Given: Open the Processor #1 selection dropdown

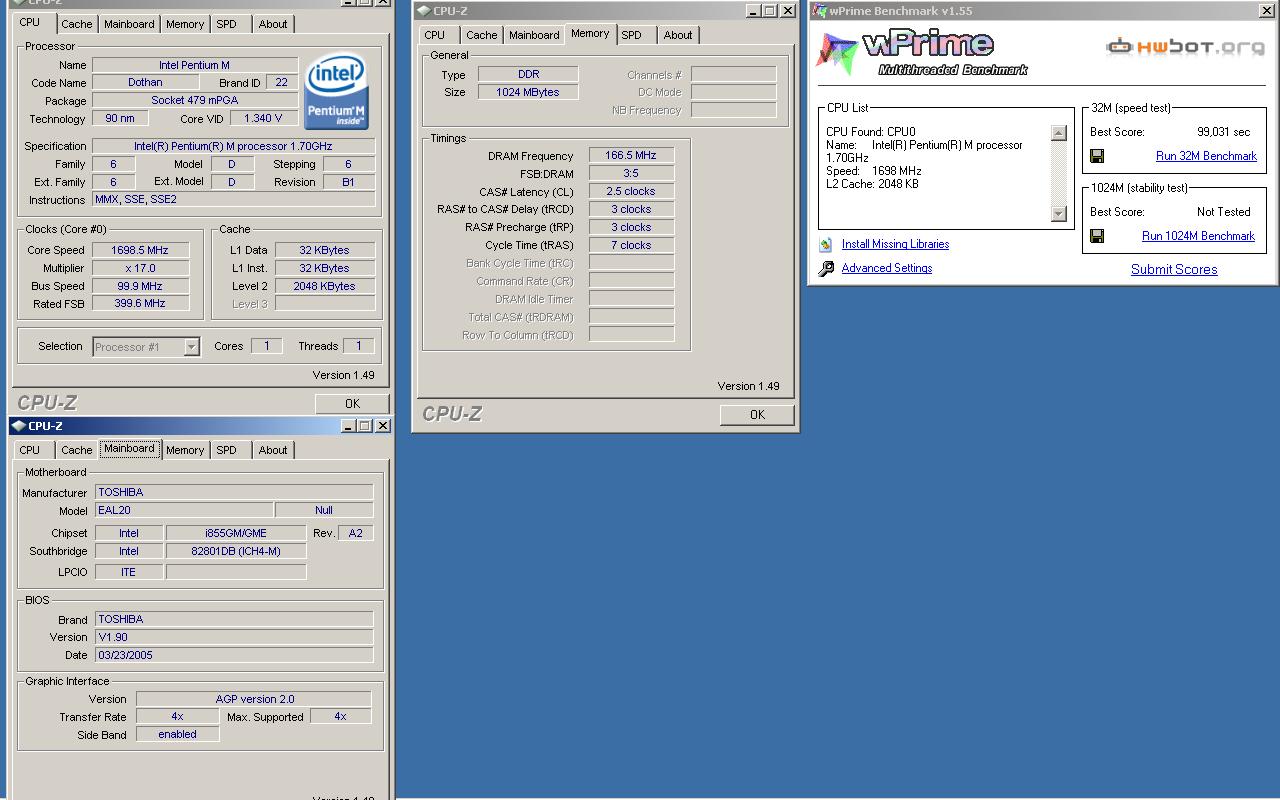Looking at the screenshot, I should pyautogui.click(x=191, y=347).
